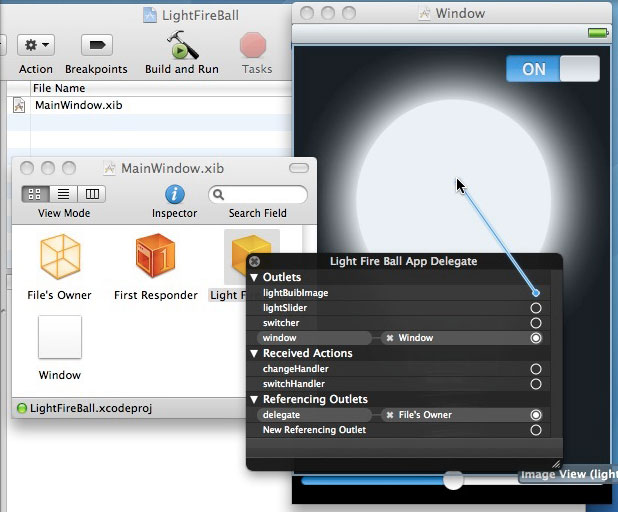
Task: Click the blue filled slider track
Action: coord(372,480)
